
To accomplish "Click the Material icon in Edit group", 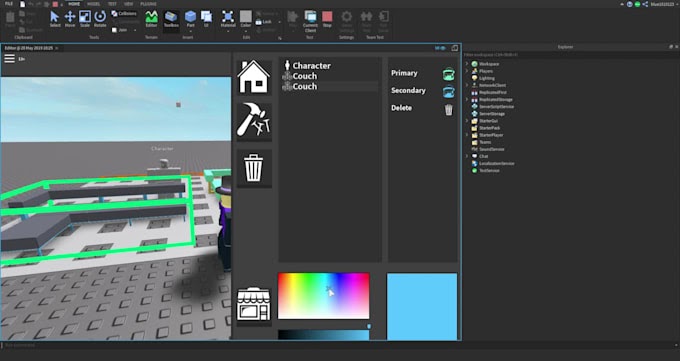I will click(x=228, y=17).
